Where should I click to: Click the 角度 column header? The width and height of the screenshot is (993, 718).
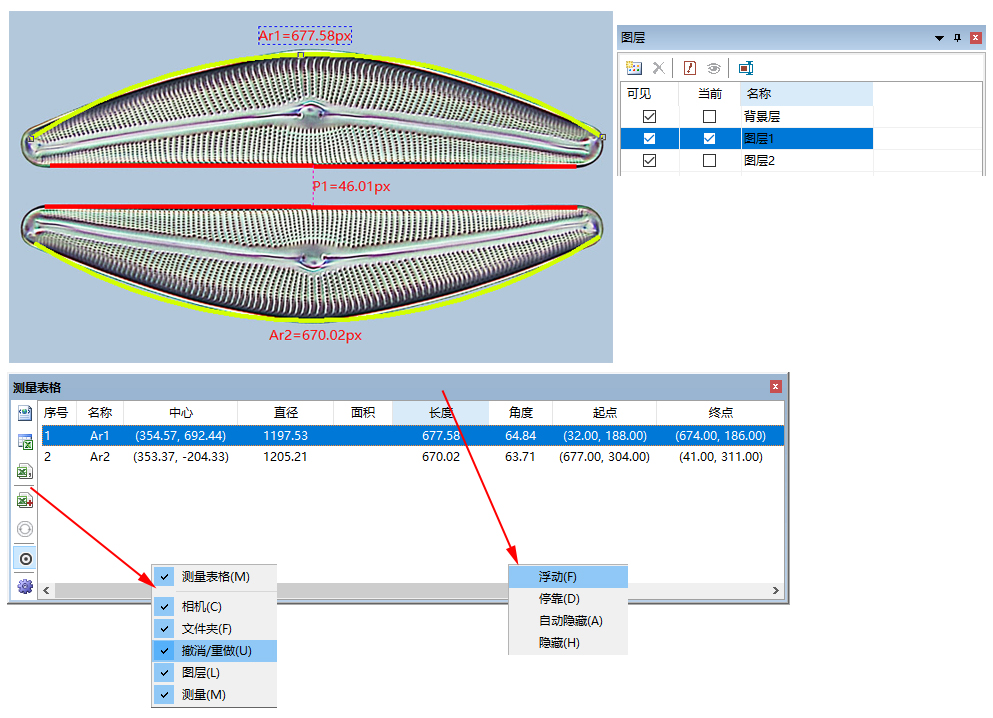tap(521, 413)
